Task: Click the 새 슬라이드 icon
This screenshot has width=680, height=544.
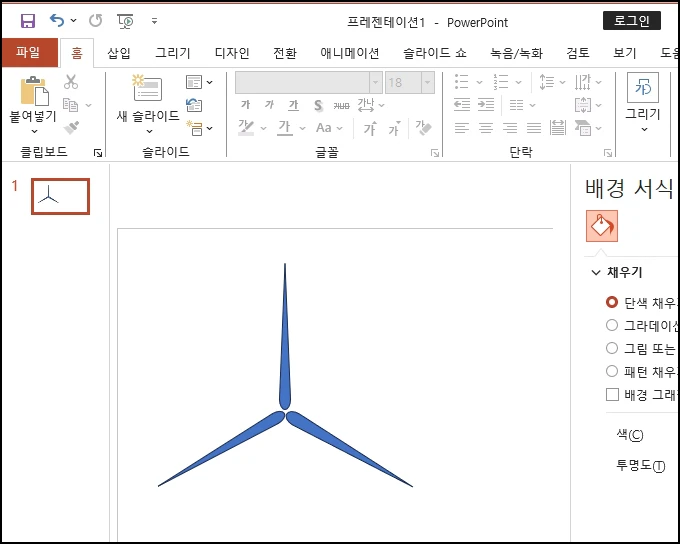Action: 147,88
